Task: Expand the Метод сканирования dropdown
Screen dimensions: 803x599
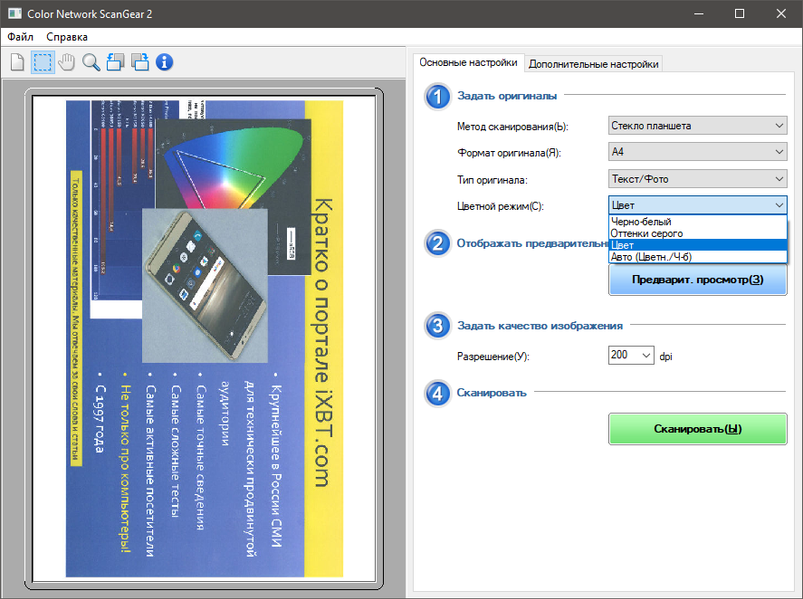Action: click(x=698, y=125)
